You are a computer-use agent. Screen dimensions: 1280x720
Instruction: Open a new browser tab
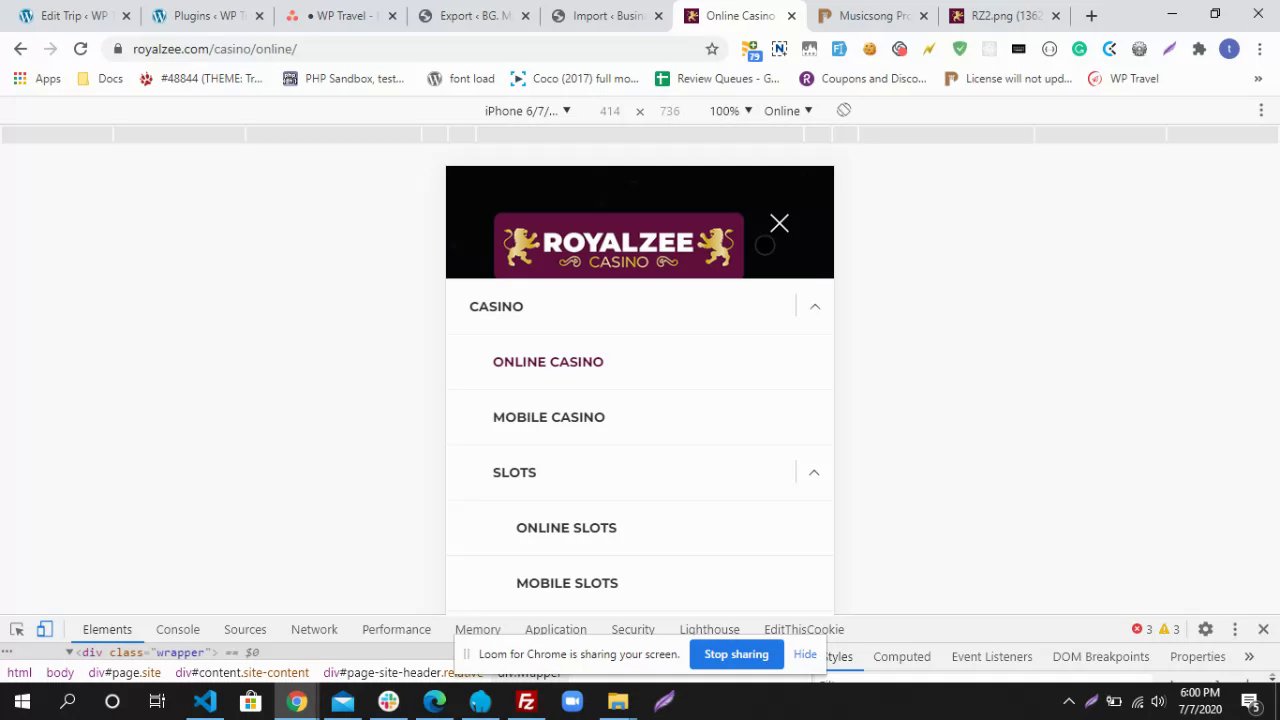tap(1091, 16)
